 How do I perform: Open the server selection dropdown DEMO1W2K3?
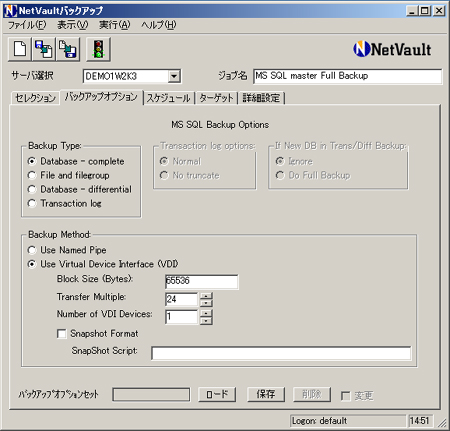point(174,76)
